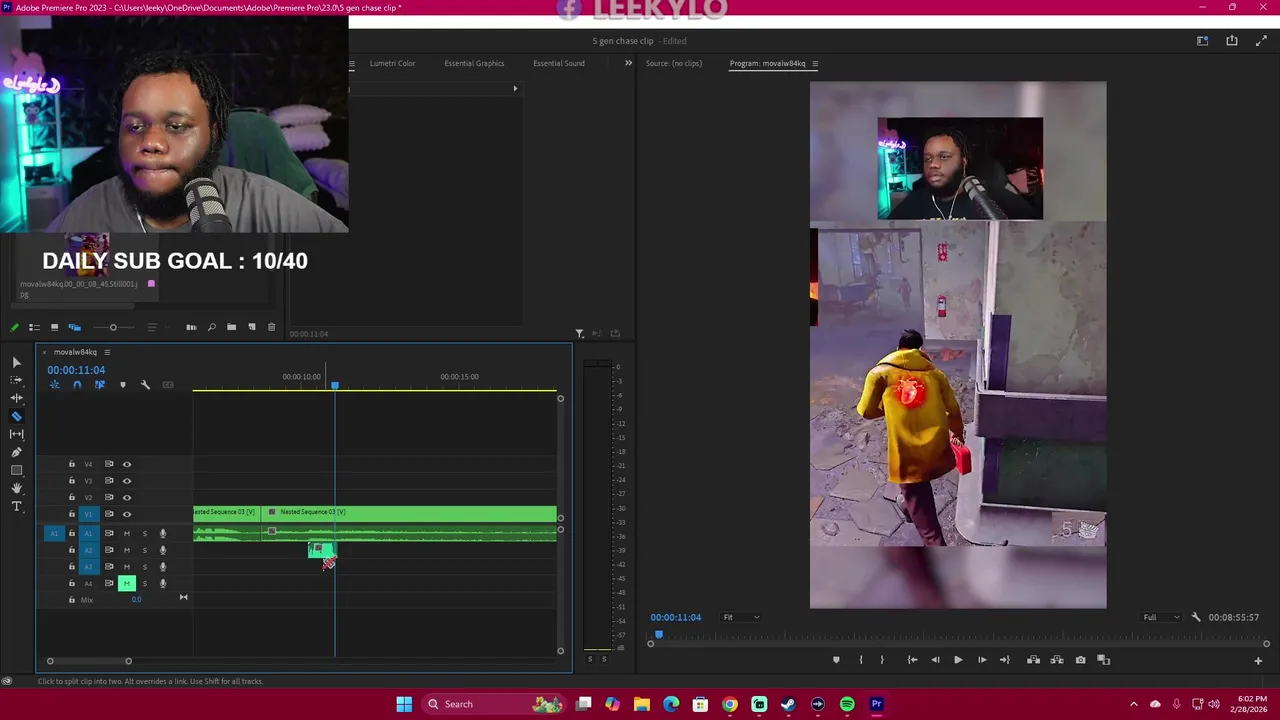Switch to the Lumetri Color tab
The height and width of the screenshot is (720, 1280).
[392, 63]
